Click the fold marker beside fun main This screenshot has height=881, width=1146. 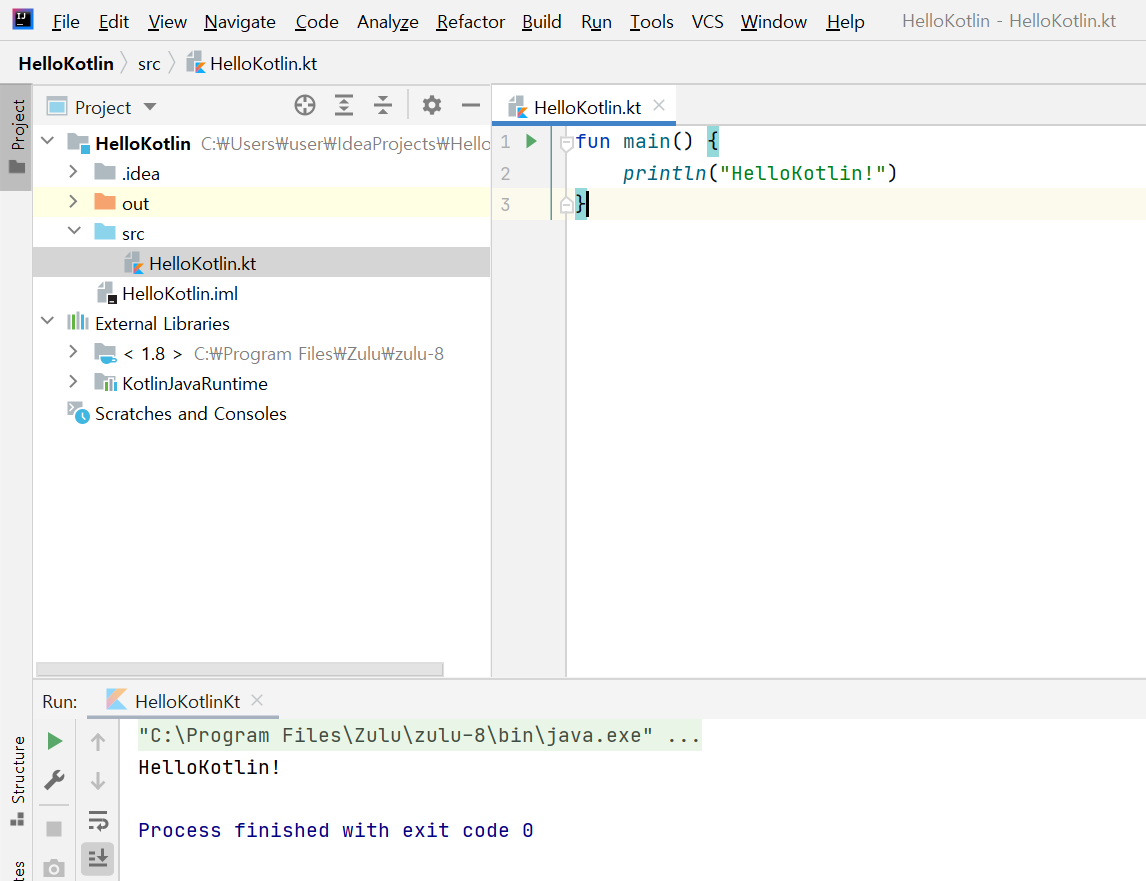pos(566,143)
